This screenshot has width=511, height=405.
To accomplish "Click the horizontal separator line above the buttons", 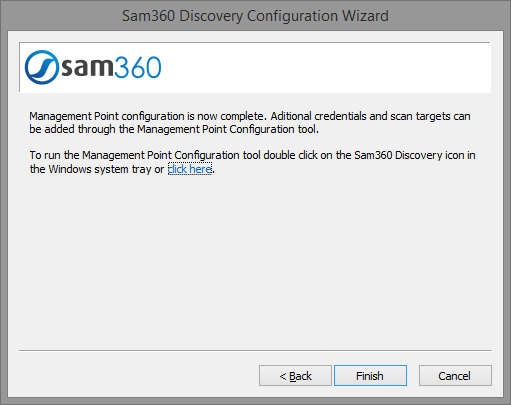I will (255, 350).
